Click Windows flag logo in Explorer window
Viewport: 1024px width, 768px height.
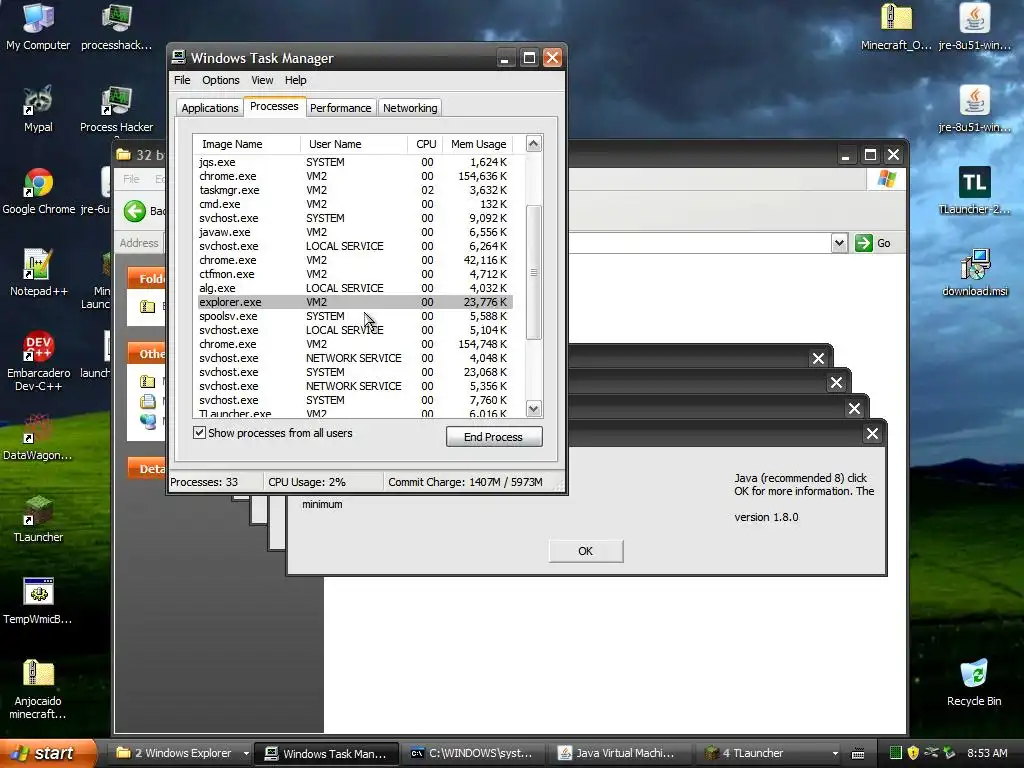point(886,178)
